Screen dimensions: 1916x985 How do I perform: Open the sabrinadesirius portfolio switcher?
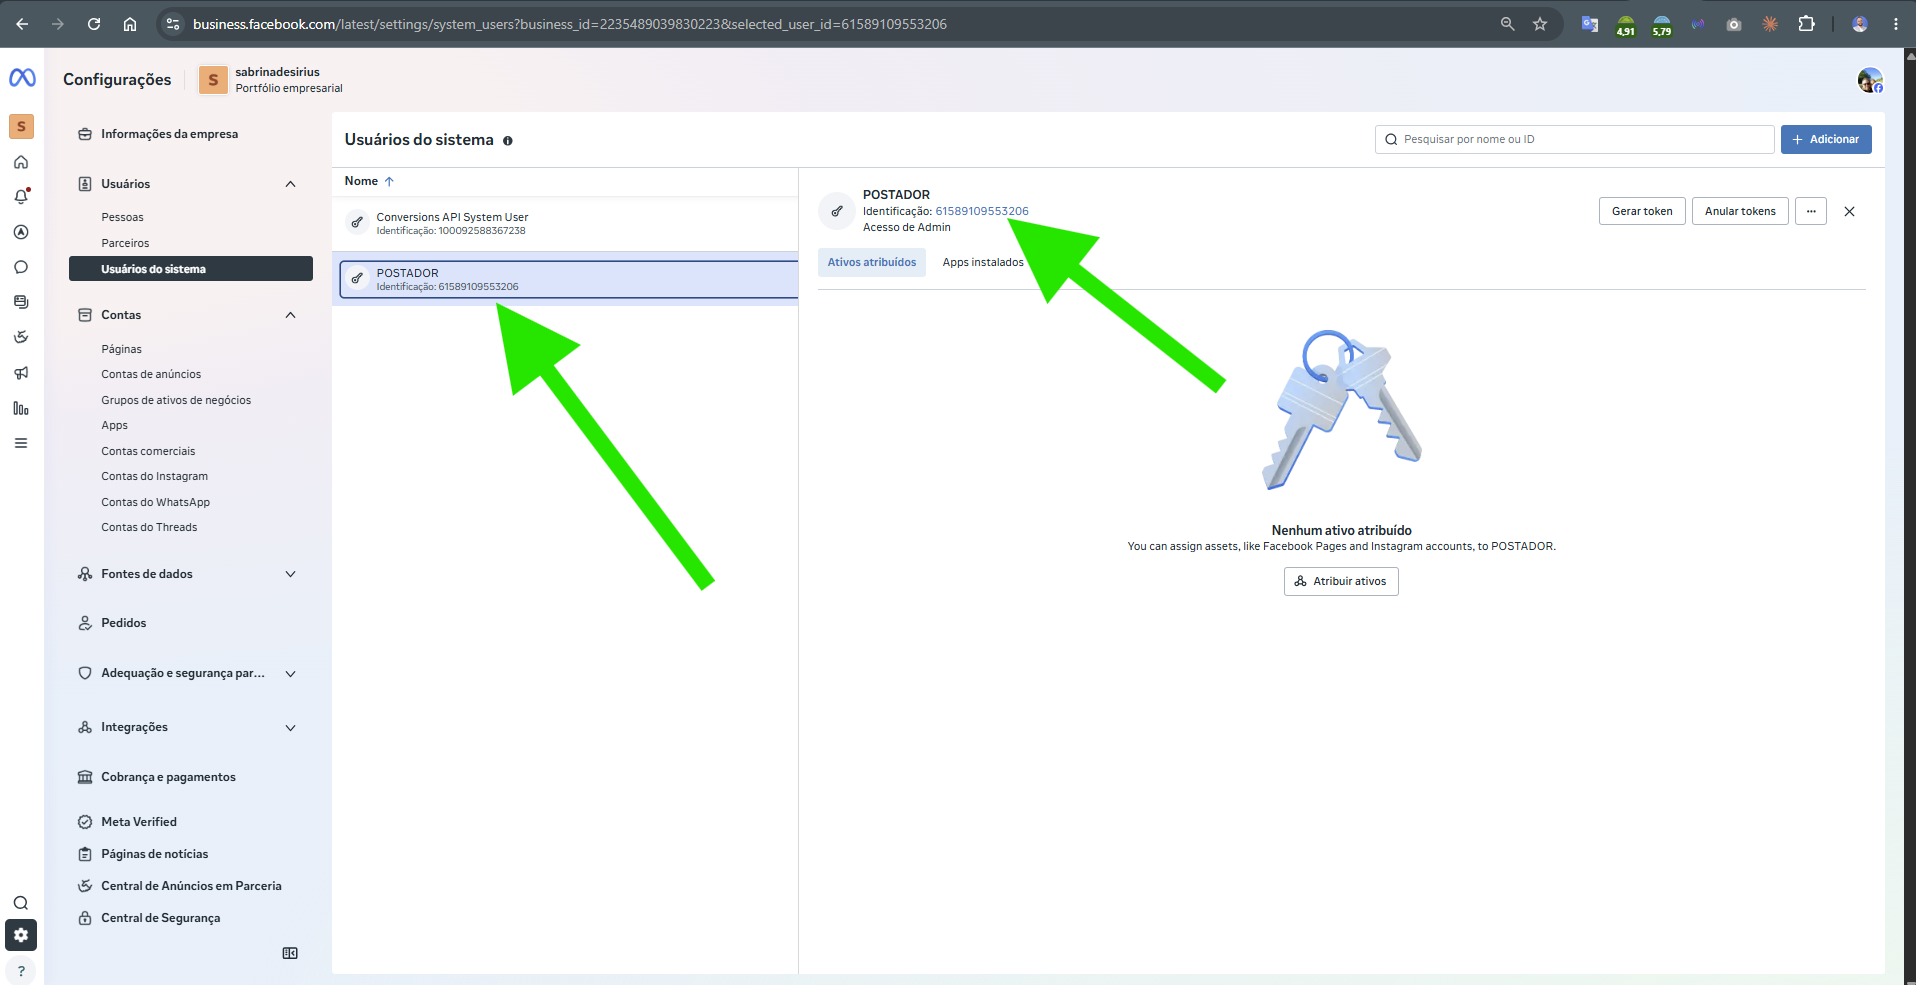[x=271, y=80]
